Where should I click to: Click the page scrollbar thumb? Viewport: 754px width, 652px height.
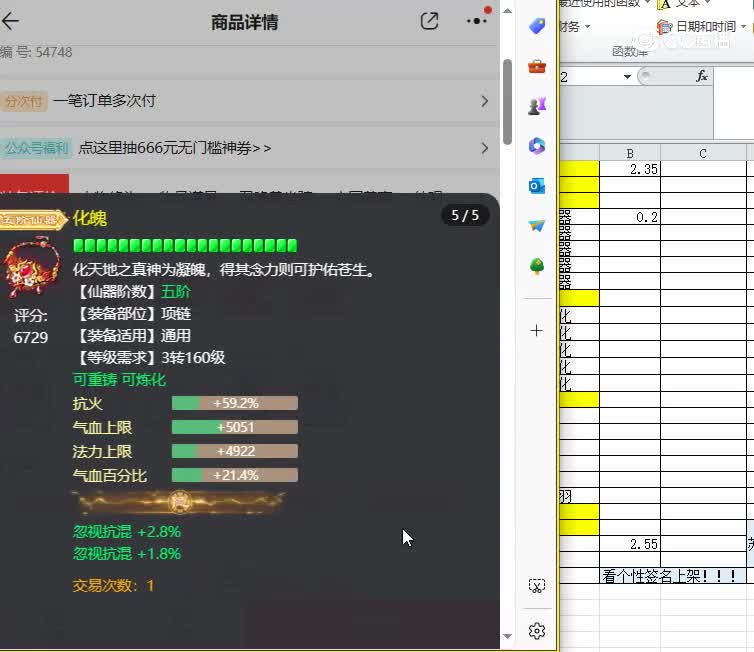point(507,101)
